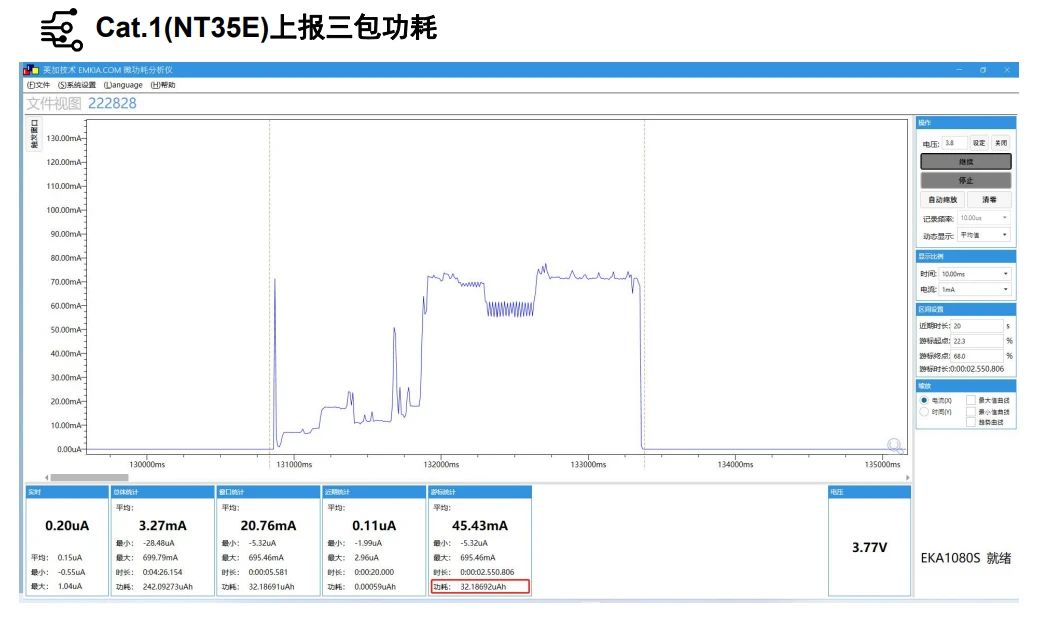Open the Language menu
This screenshot has width=1040, height=617.
(x=123, y=85)
